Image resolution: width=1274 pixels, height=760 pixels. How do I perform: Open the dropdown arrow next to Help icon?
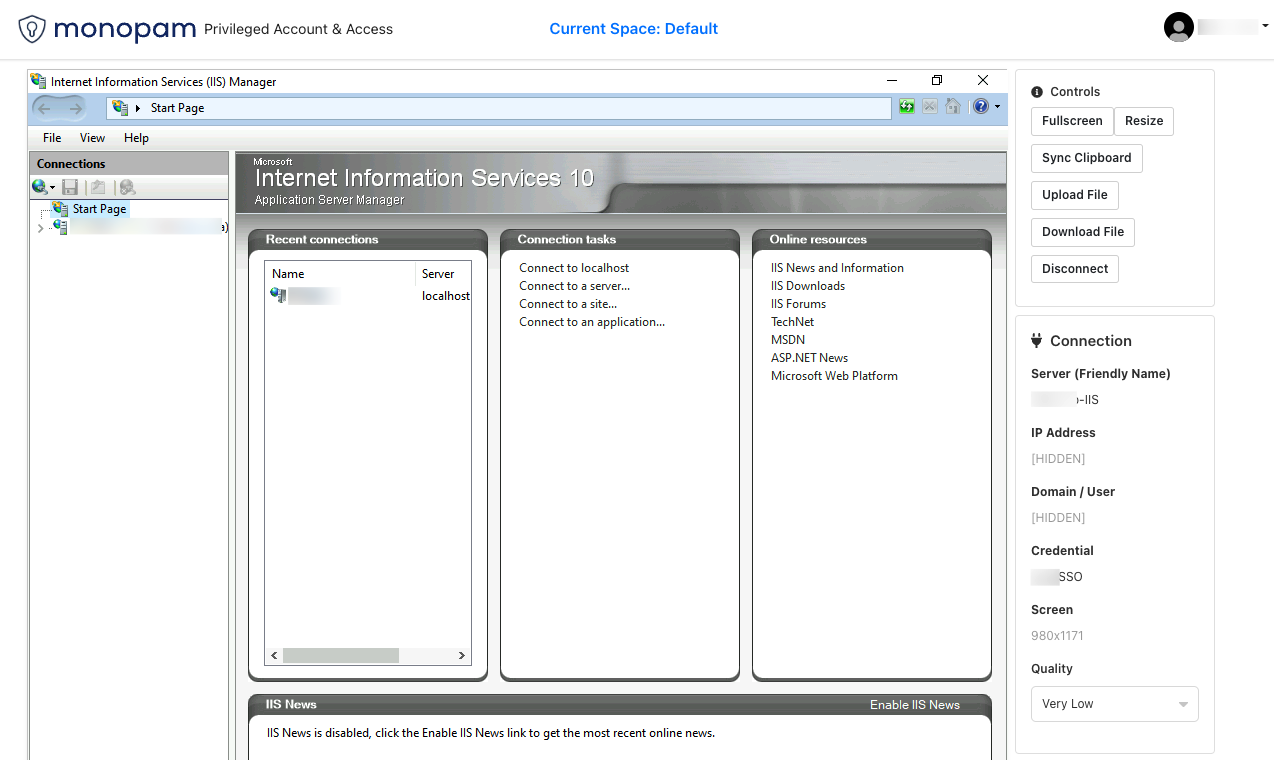click(x=997, y=107)
